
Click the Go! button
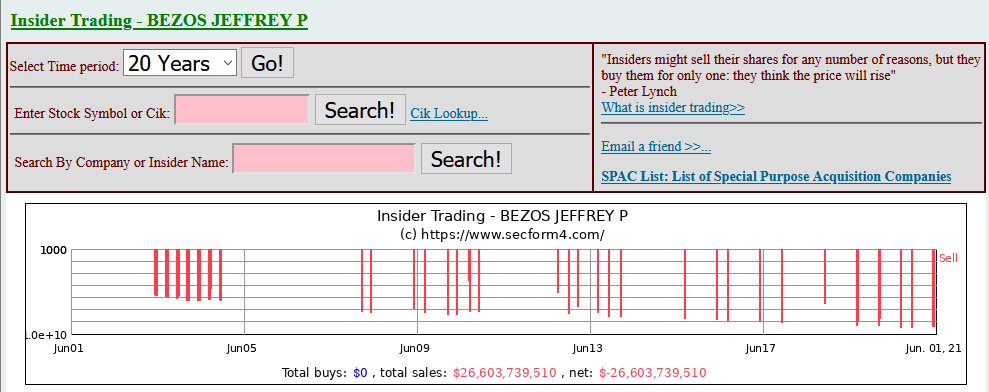(267, 63)
